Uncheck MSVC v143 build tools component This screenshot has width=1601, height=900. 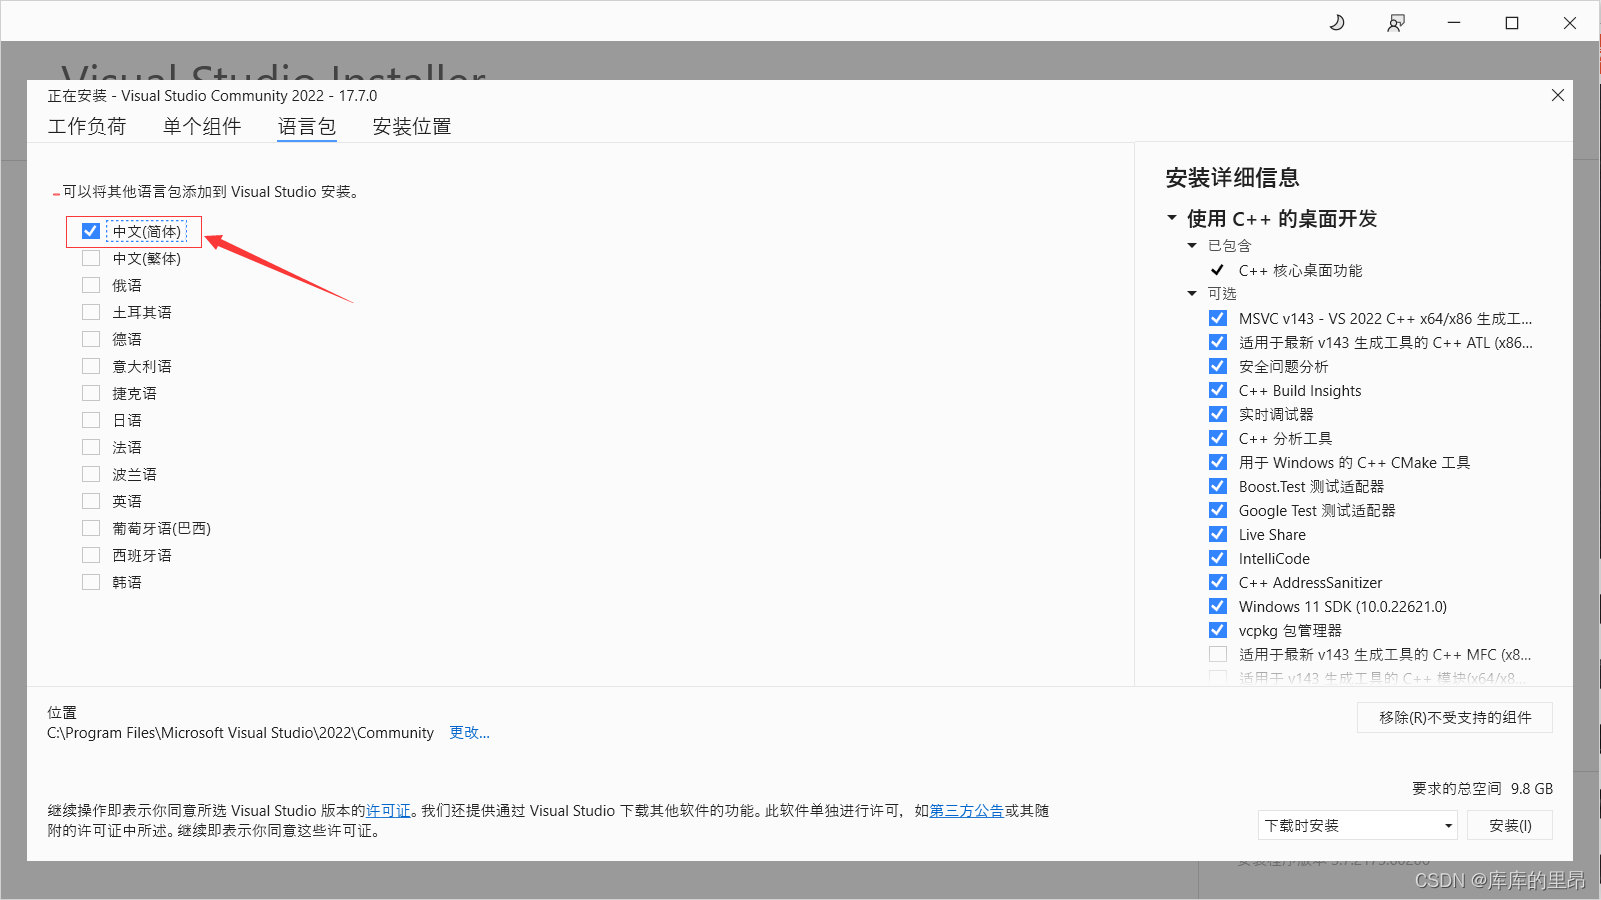pos(1218,318)
